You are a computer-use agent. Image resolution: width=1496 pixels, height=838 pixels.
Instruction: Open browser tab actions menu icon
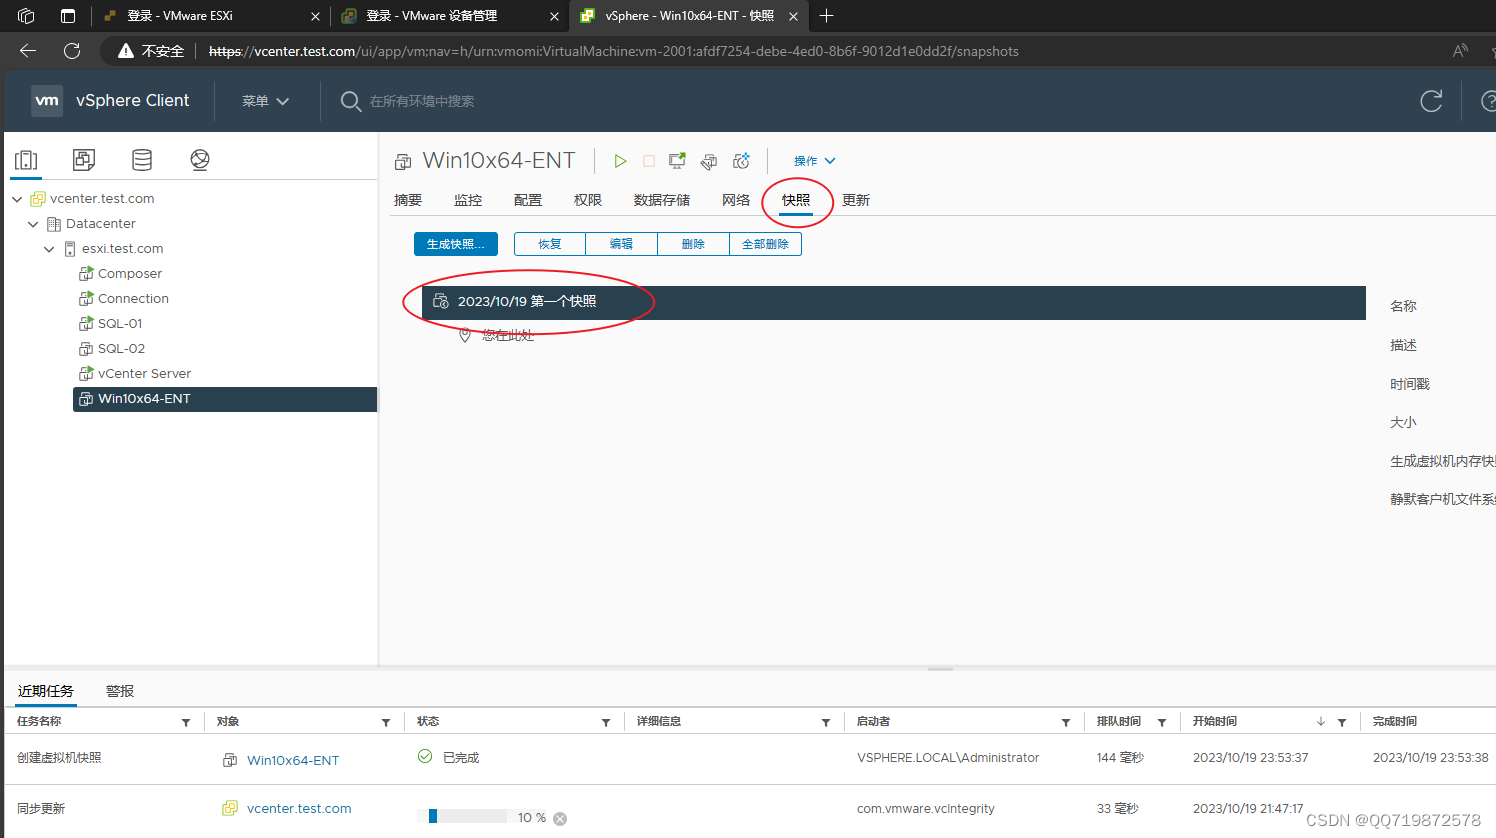(68, 16)
